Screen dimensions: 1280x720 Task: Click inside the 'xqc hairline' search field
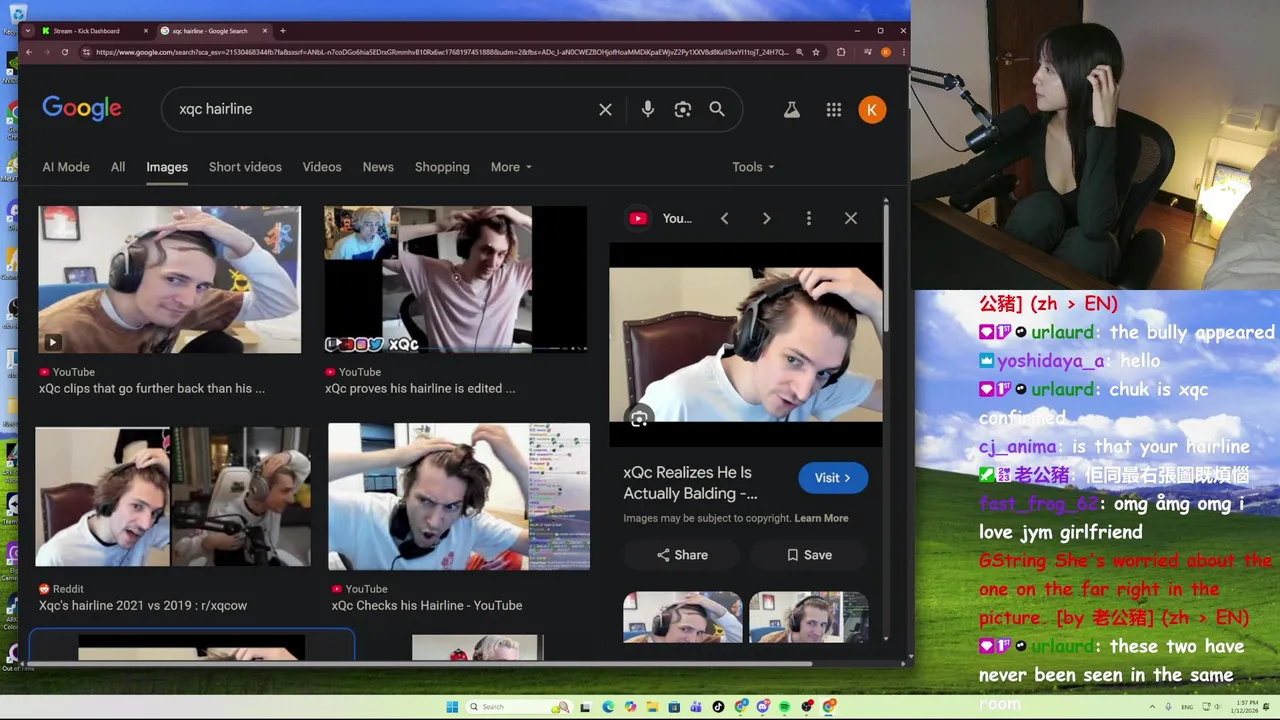[380, 109]
